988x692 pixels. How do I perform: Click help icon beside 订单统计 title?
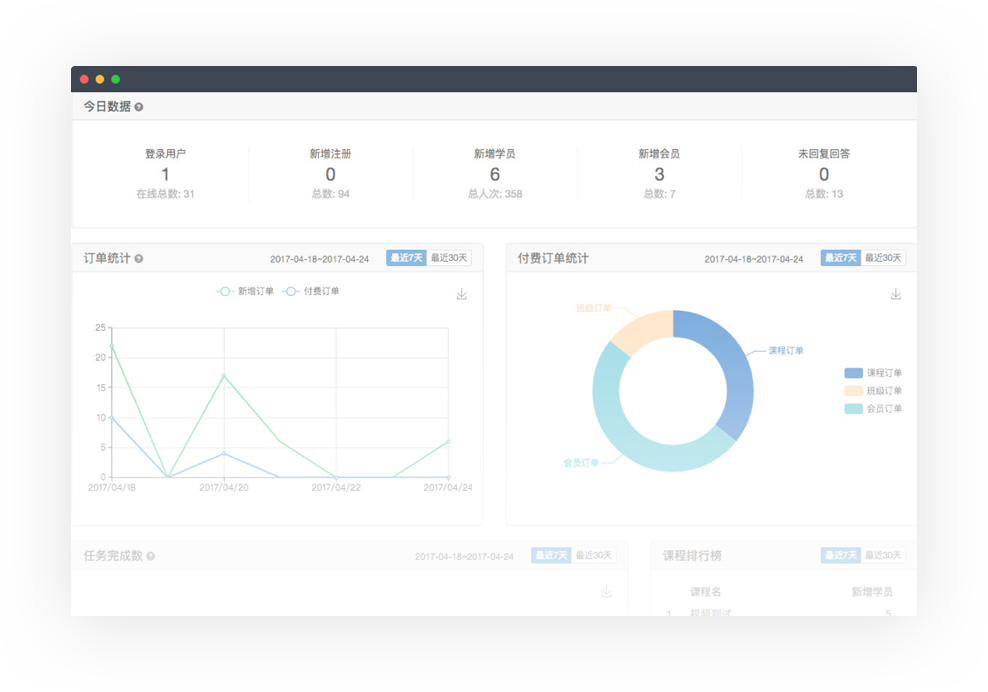pos(139,258)
